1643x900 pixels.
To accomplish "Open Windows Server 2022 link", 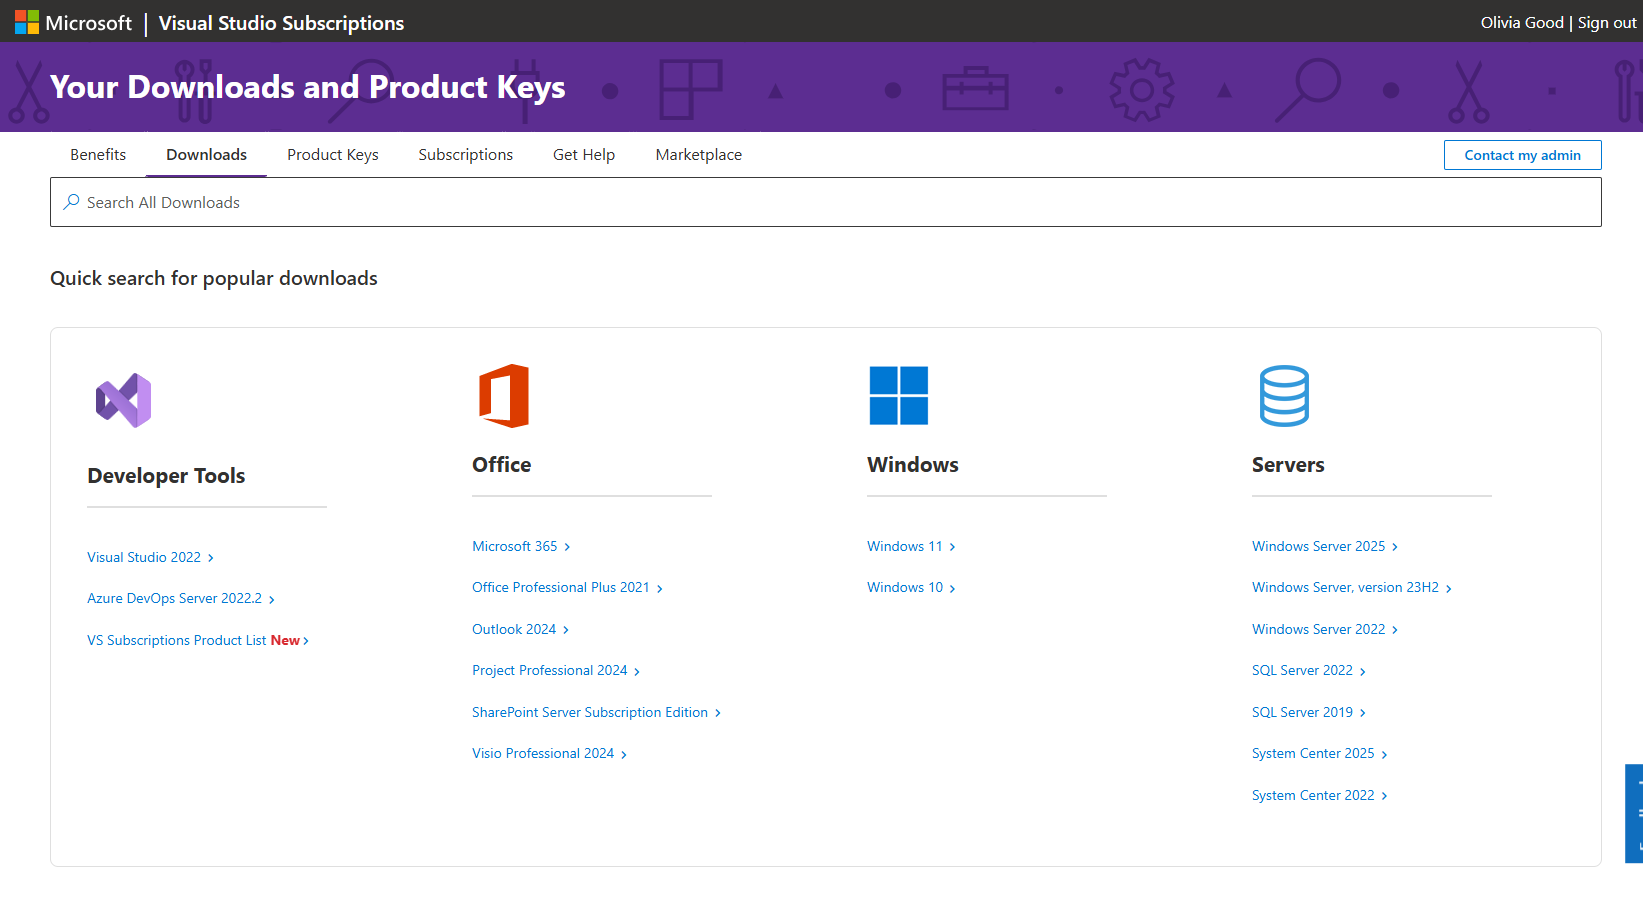I will coord(1325,629).
